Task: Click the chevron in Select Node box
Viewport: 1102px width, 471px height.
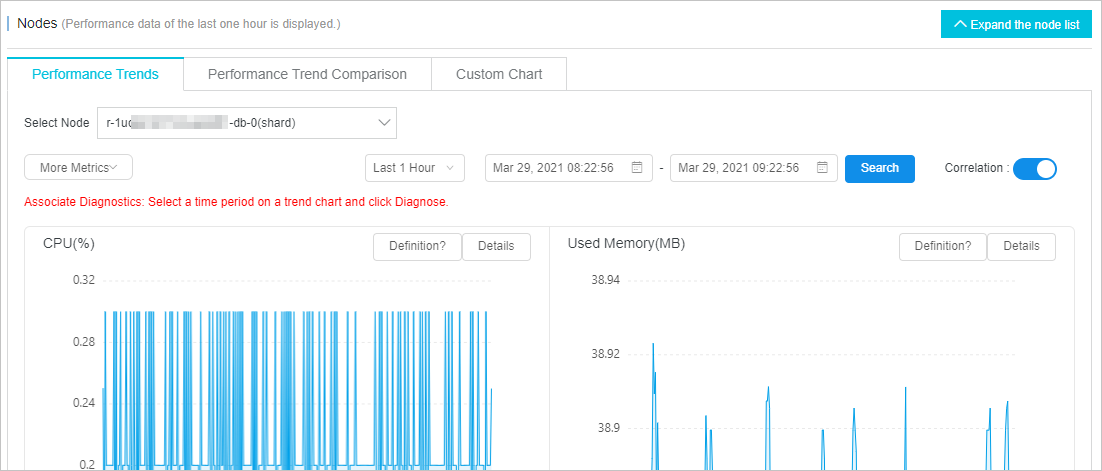Action: coord(384,122)
